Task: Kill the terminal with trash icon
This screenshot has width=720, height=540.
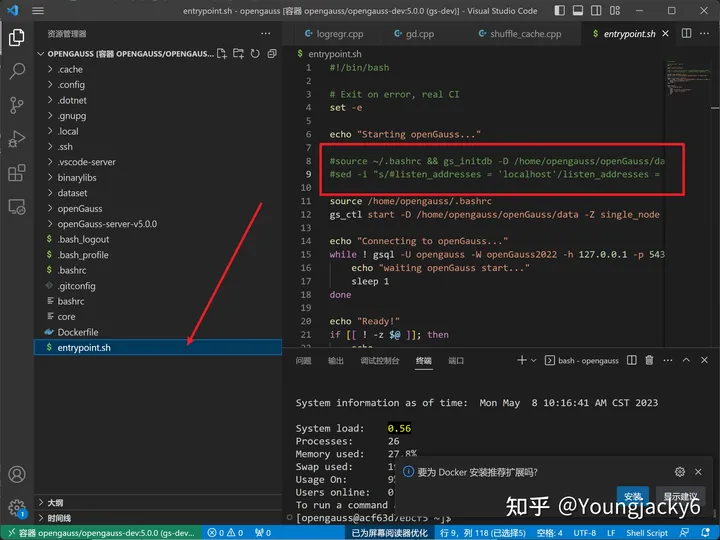Action: [x=649, y=360]
